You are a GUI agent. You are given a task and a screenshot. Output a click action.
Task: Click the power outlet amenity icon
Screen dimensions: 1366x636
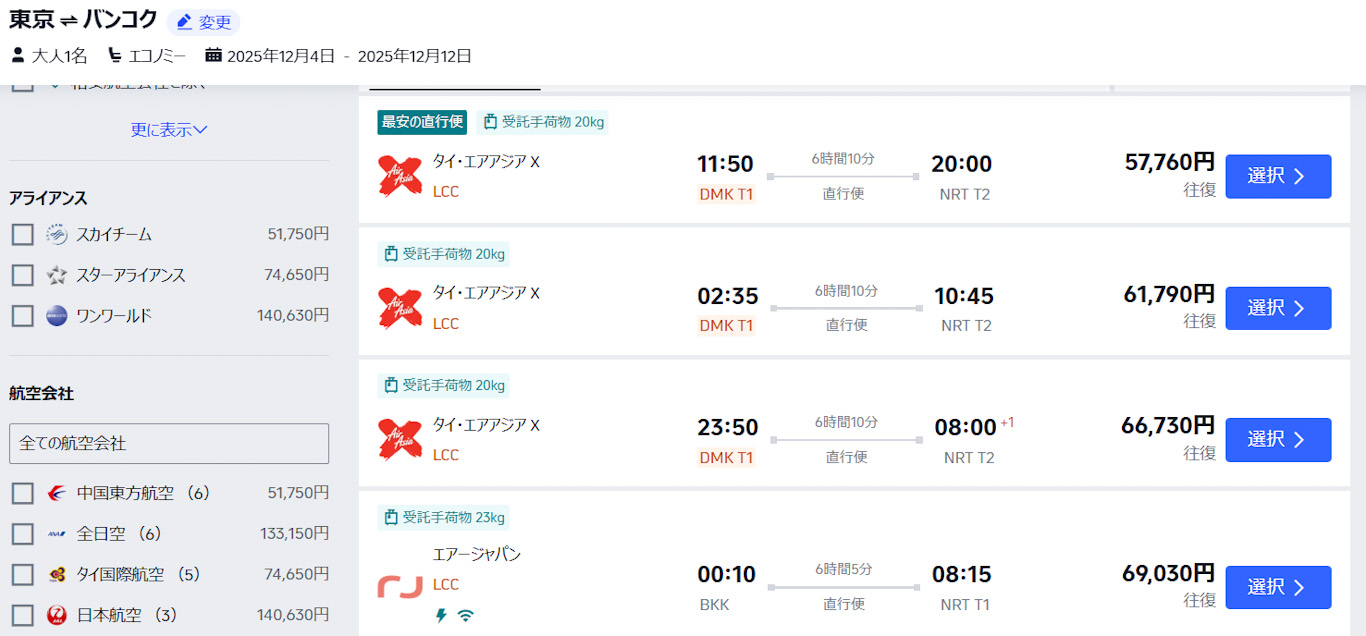click(x=441, y=615)
